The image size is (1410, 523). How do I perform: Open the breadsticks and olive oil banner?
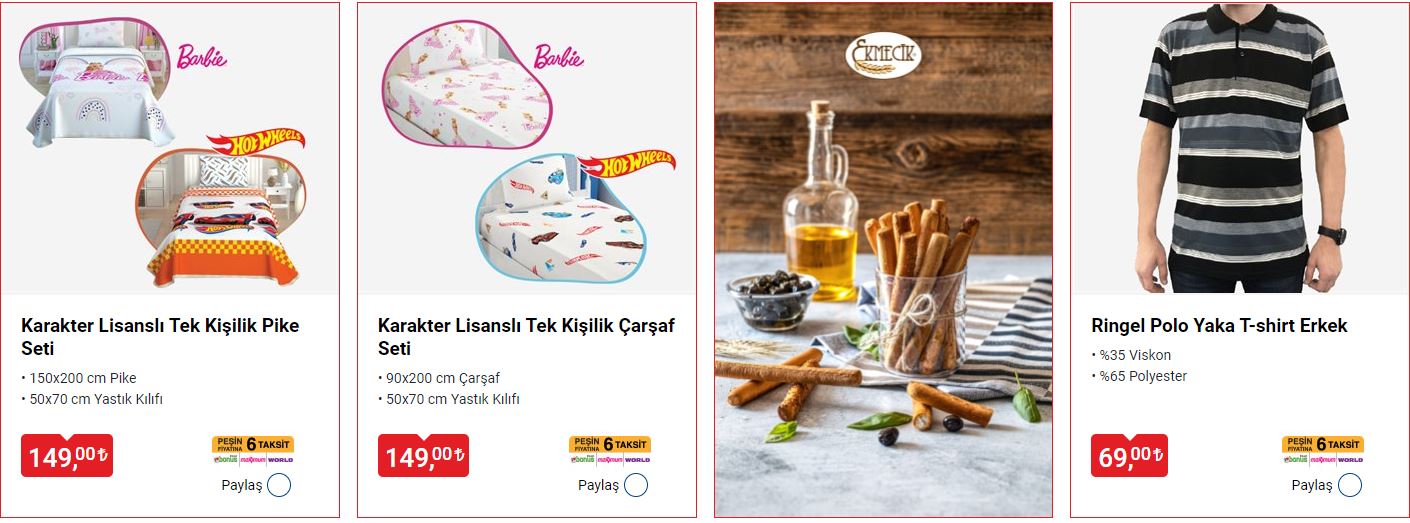pos(883,260)
